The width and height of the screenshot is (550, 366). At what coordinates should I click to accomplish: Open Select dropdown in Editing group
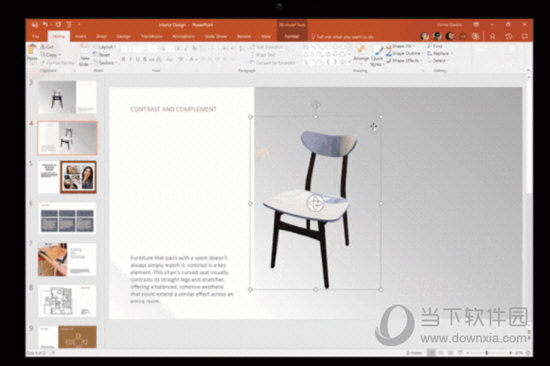438,61
